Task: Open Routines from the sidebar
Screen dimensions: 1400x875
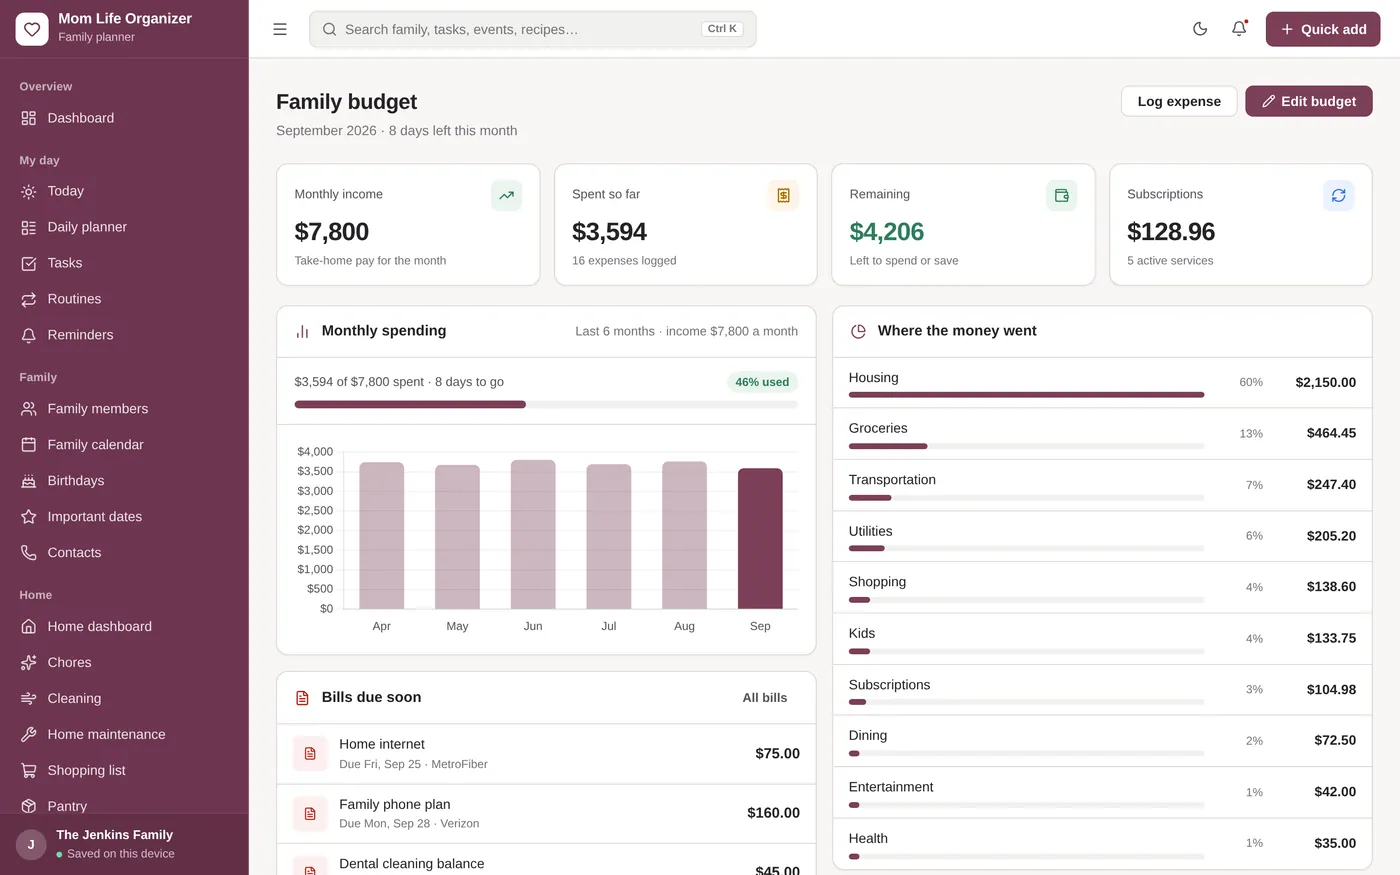Action: pyautogui.click(x=124, y=299)
